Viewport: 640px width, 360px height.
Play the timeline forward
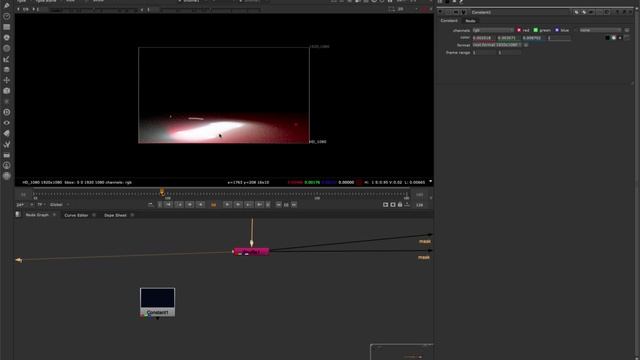[227, 204]
